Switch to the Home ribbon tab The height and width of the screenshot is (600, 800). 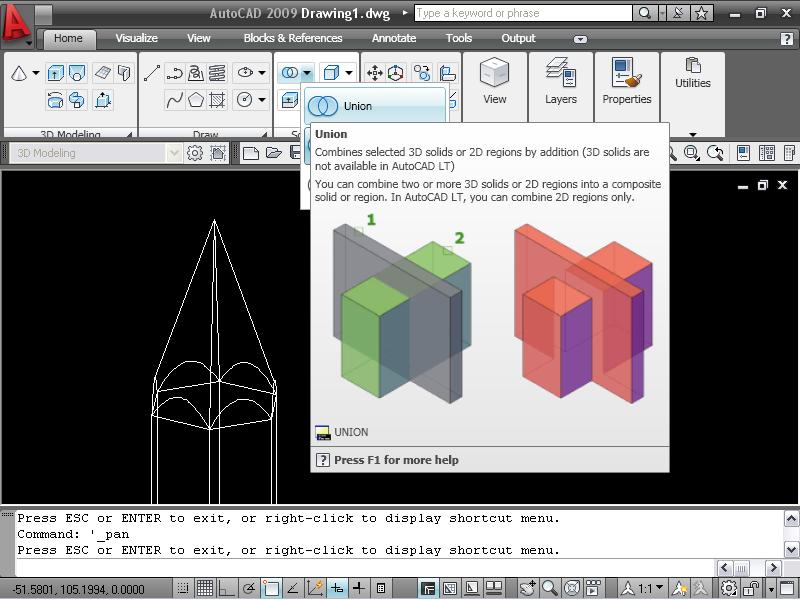(x=68, y=38)
